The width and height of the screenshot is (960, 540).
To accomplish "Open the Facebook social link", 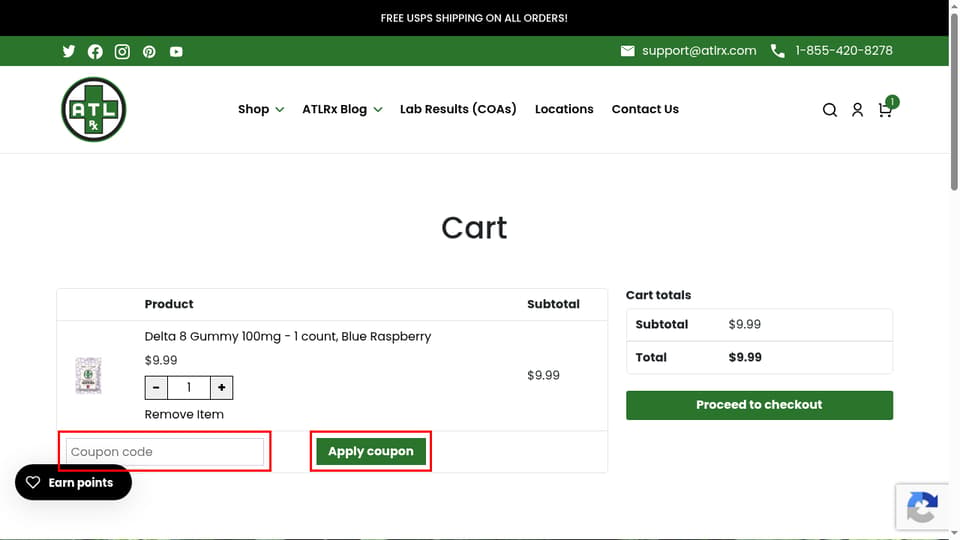I will (95, 51).
